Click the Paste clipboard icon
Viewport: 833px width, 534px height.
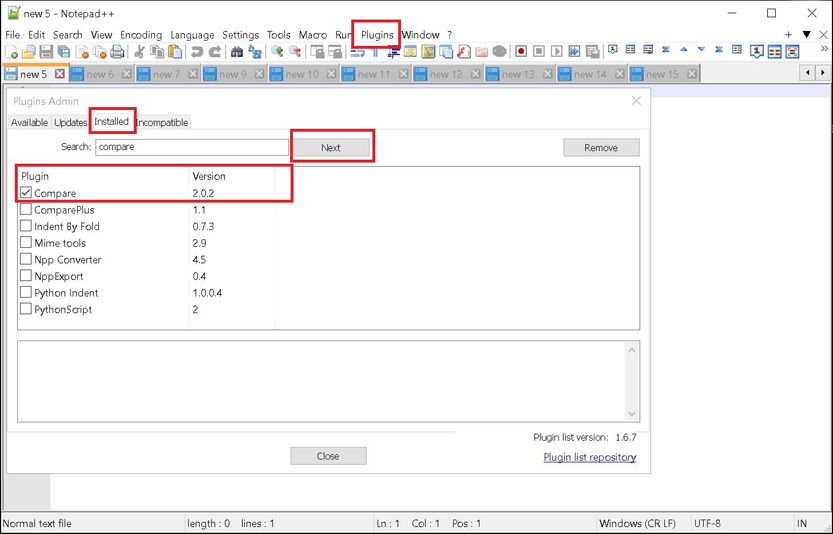pos(175,52)
